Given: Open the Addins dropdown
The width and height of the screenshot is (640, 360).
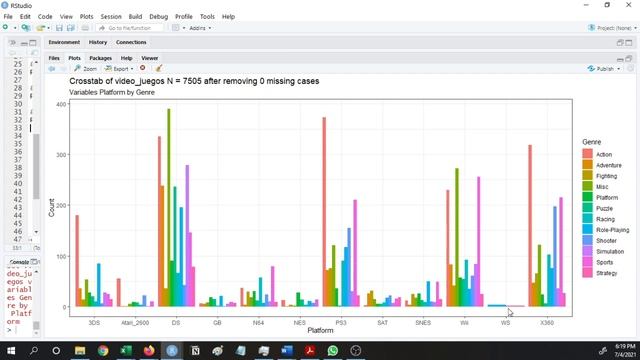Looking at the screenshot, I should coord(200,28).
